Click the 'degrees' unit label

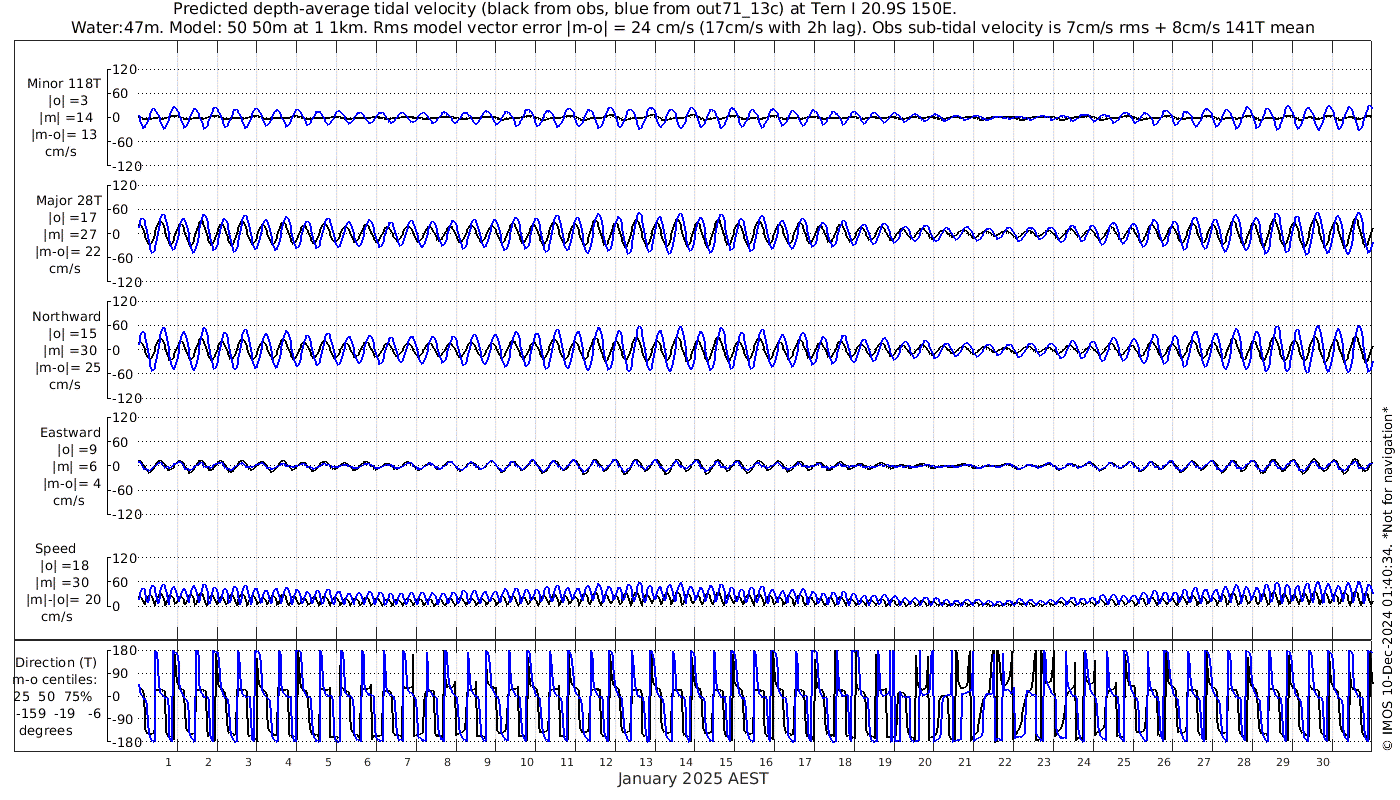(44, 730)
